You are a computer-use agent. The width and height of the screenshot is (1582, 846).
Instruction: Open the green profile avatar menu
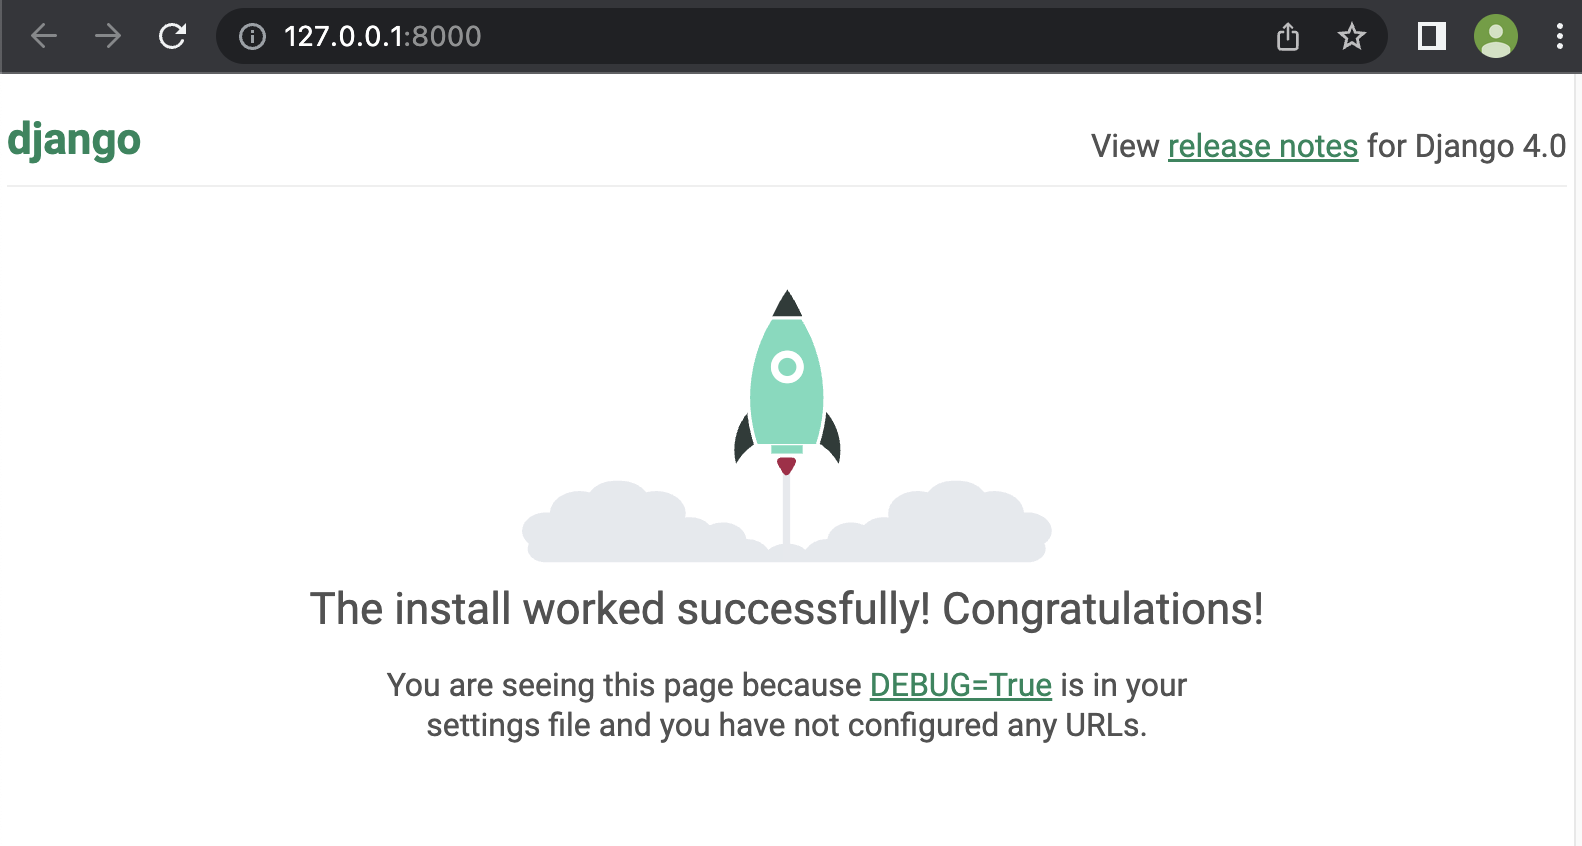pyautogui.click(x=1496, y=37)
